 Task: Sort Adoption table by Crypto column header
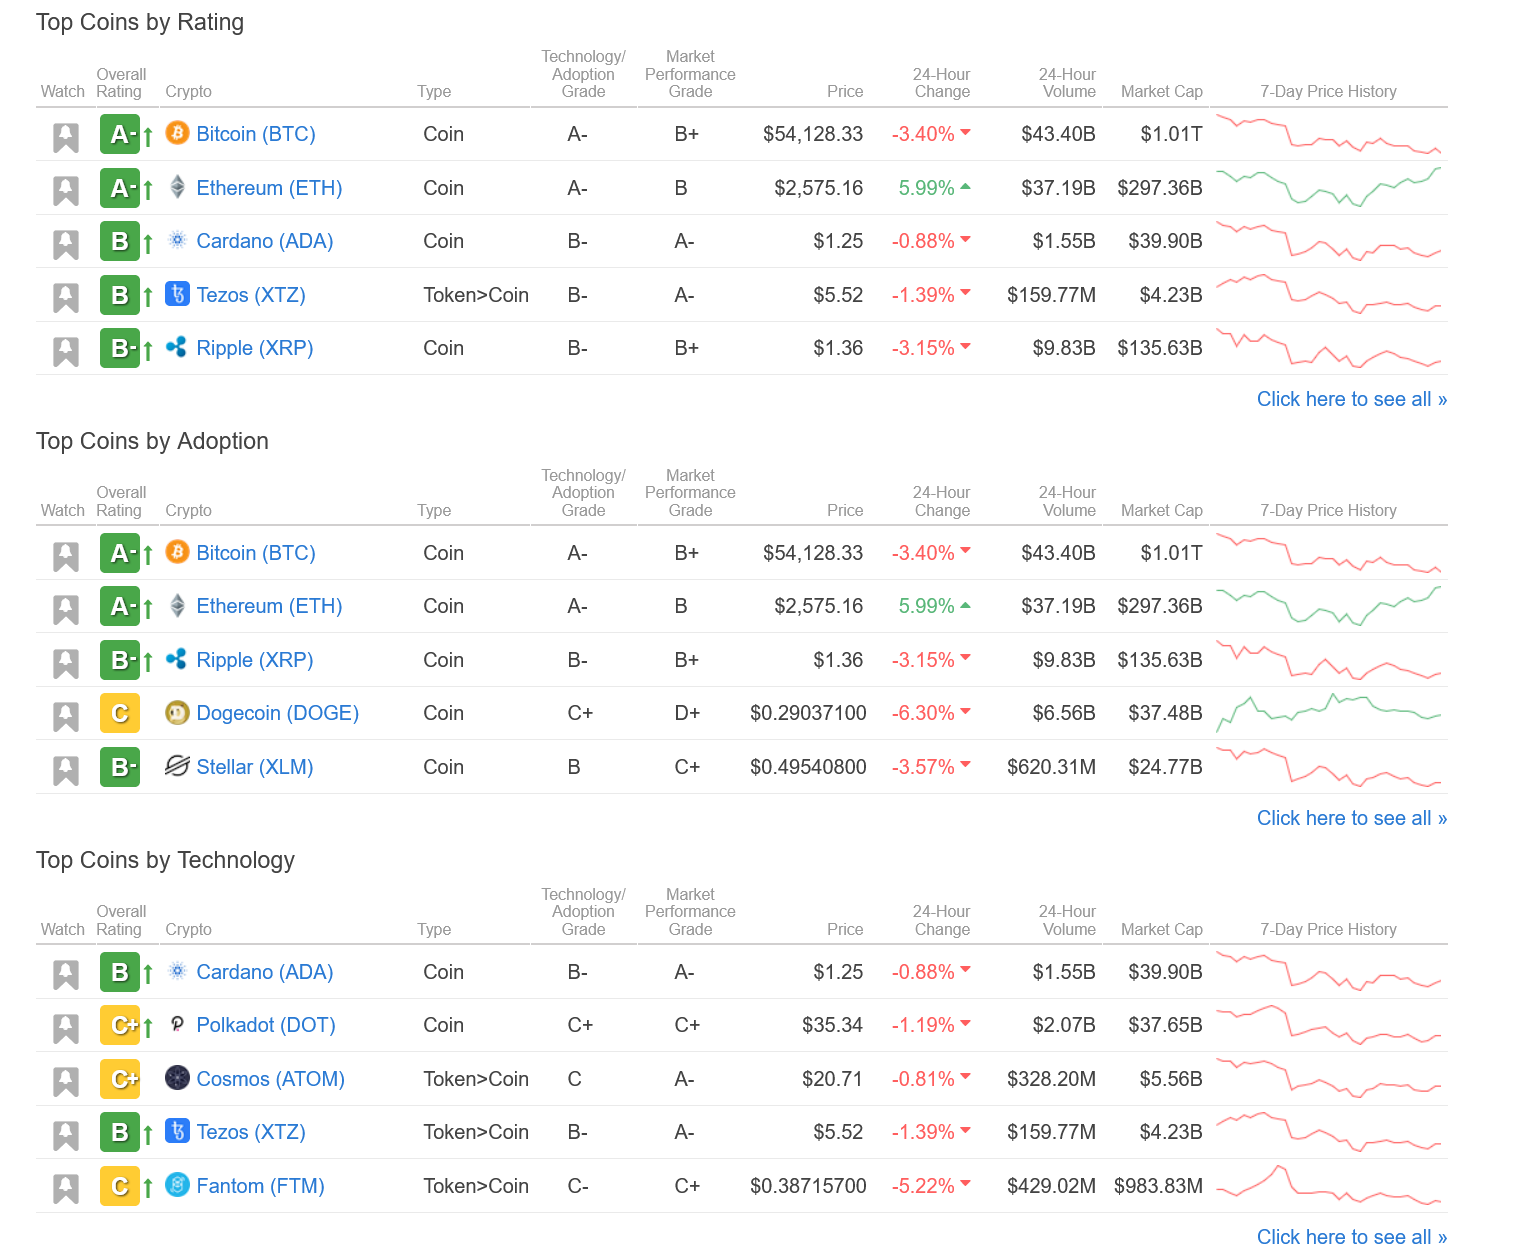(188, 510)
